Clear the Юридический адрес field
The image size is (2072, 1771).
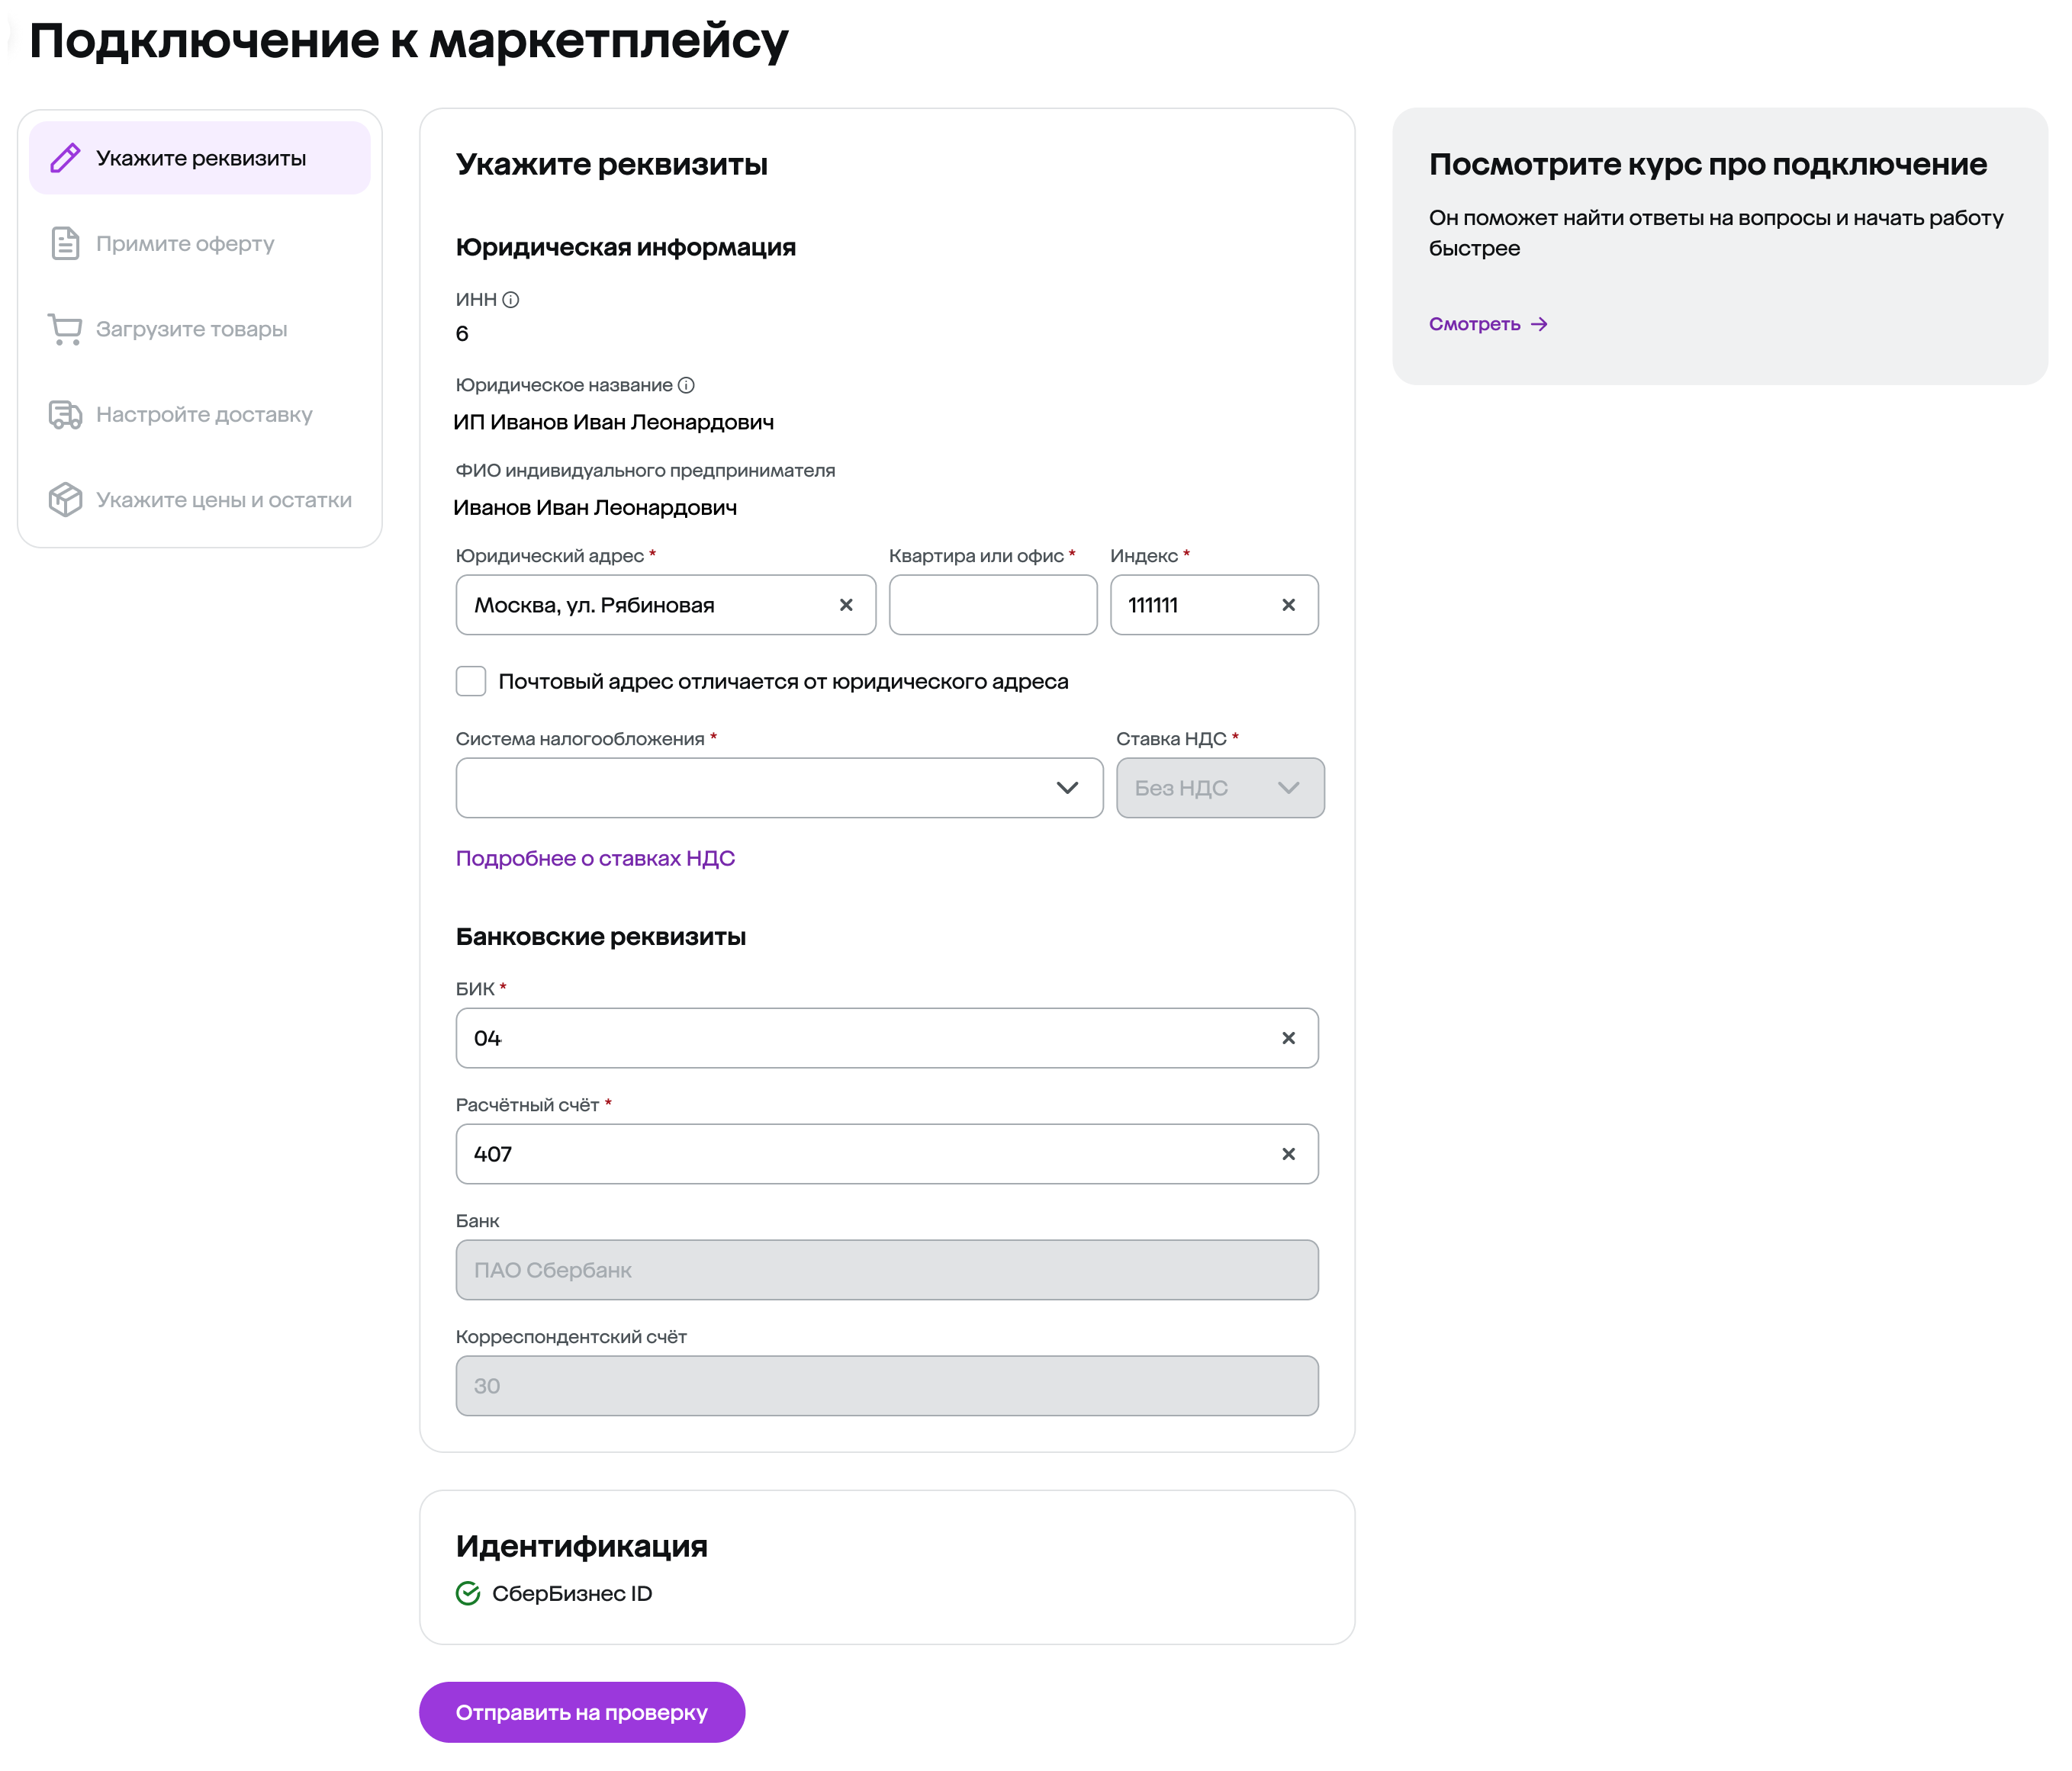[x=846, y=605]
